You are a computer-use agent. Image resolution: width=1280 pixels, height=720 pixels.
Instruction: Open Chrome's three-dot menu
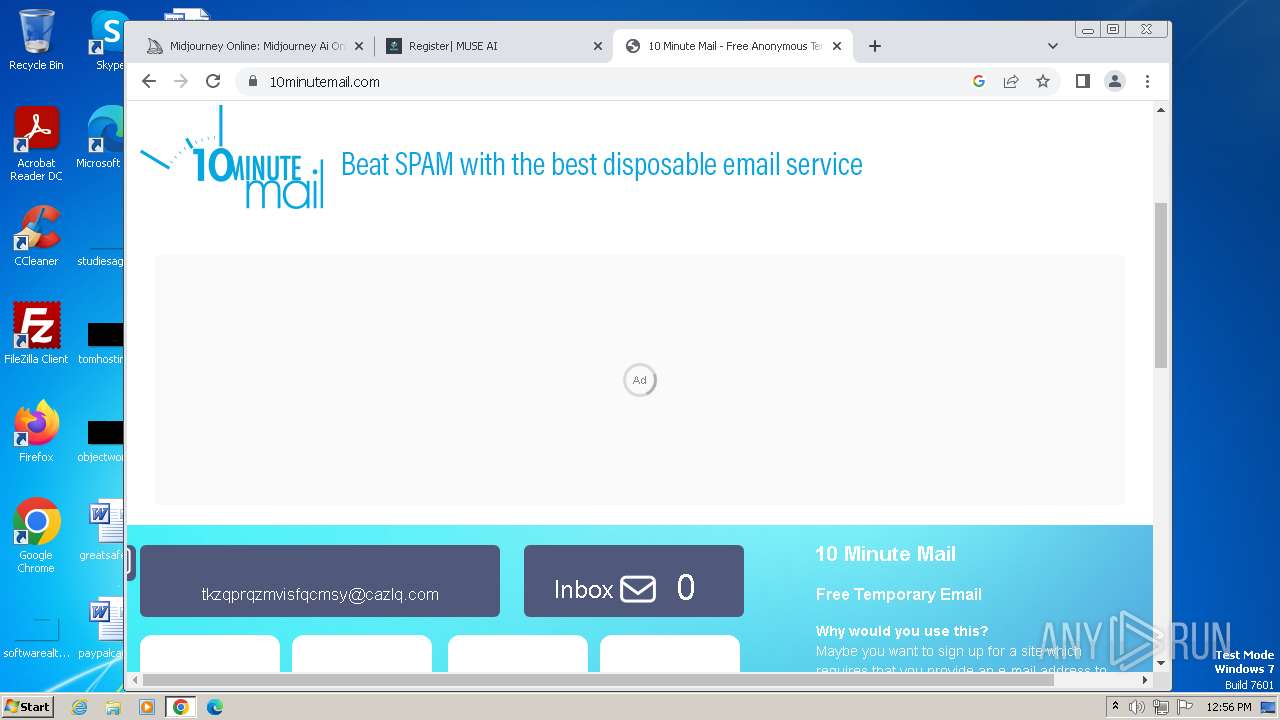[1147, 82]
